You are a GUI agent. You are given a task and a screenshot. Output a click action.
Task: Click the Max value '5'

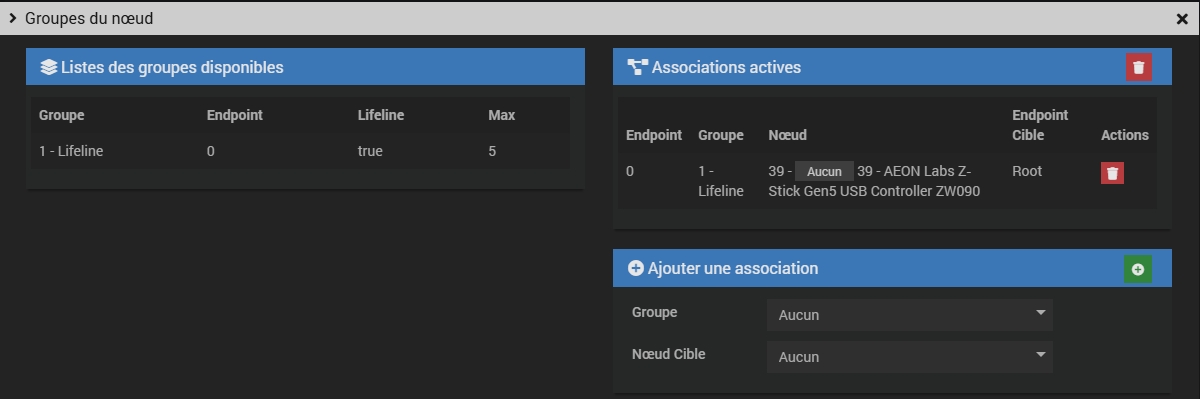click(x=492, y=151)
